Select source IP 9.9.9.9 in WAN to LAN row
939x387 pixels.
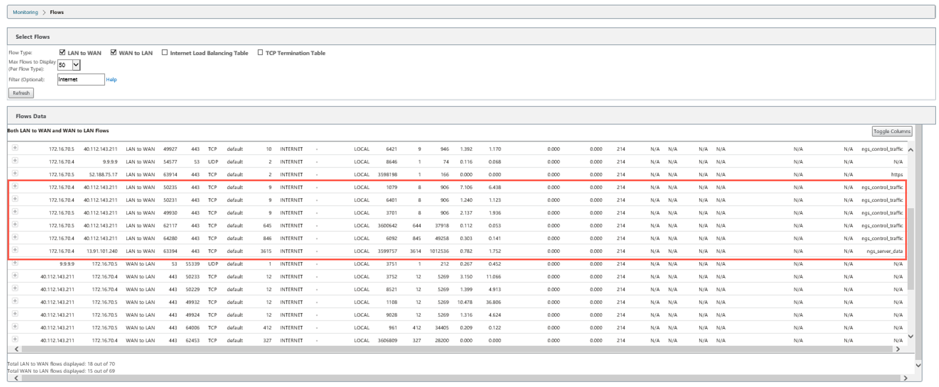(67, 264)
